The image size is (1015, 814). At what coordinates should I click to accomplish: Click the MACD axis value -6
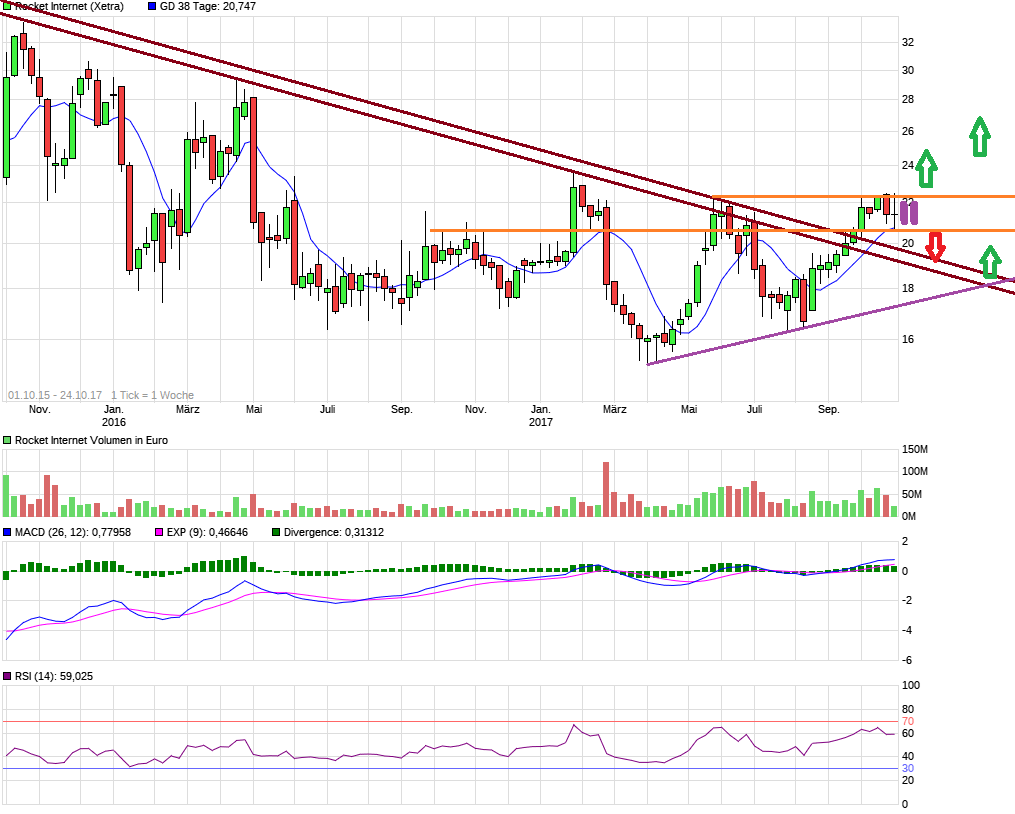point(907,661)
